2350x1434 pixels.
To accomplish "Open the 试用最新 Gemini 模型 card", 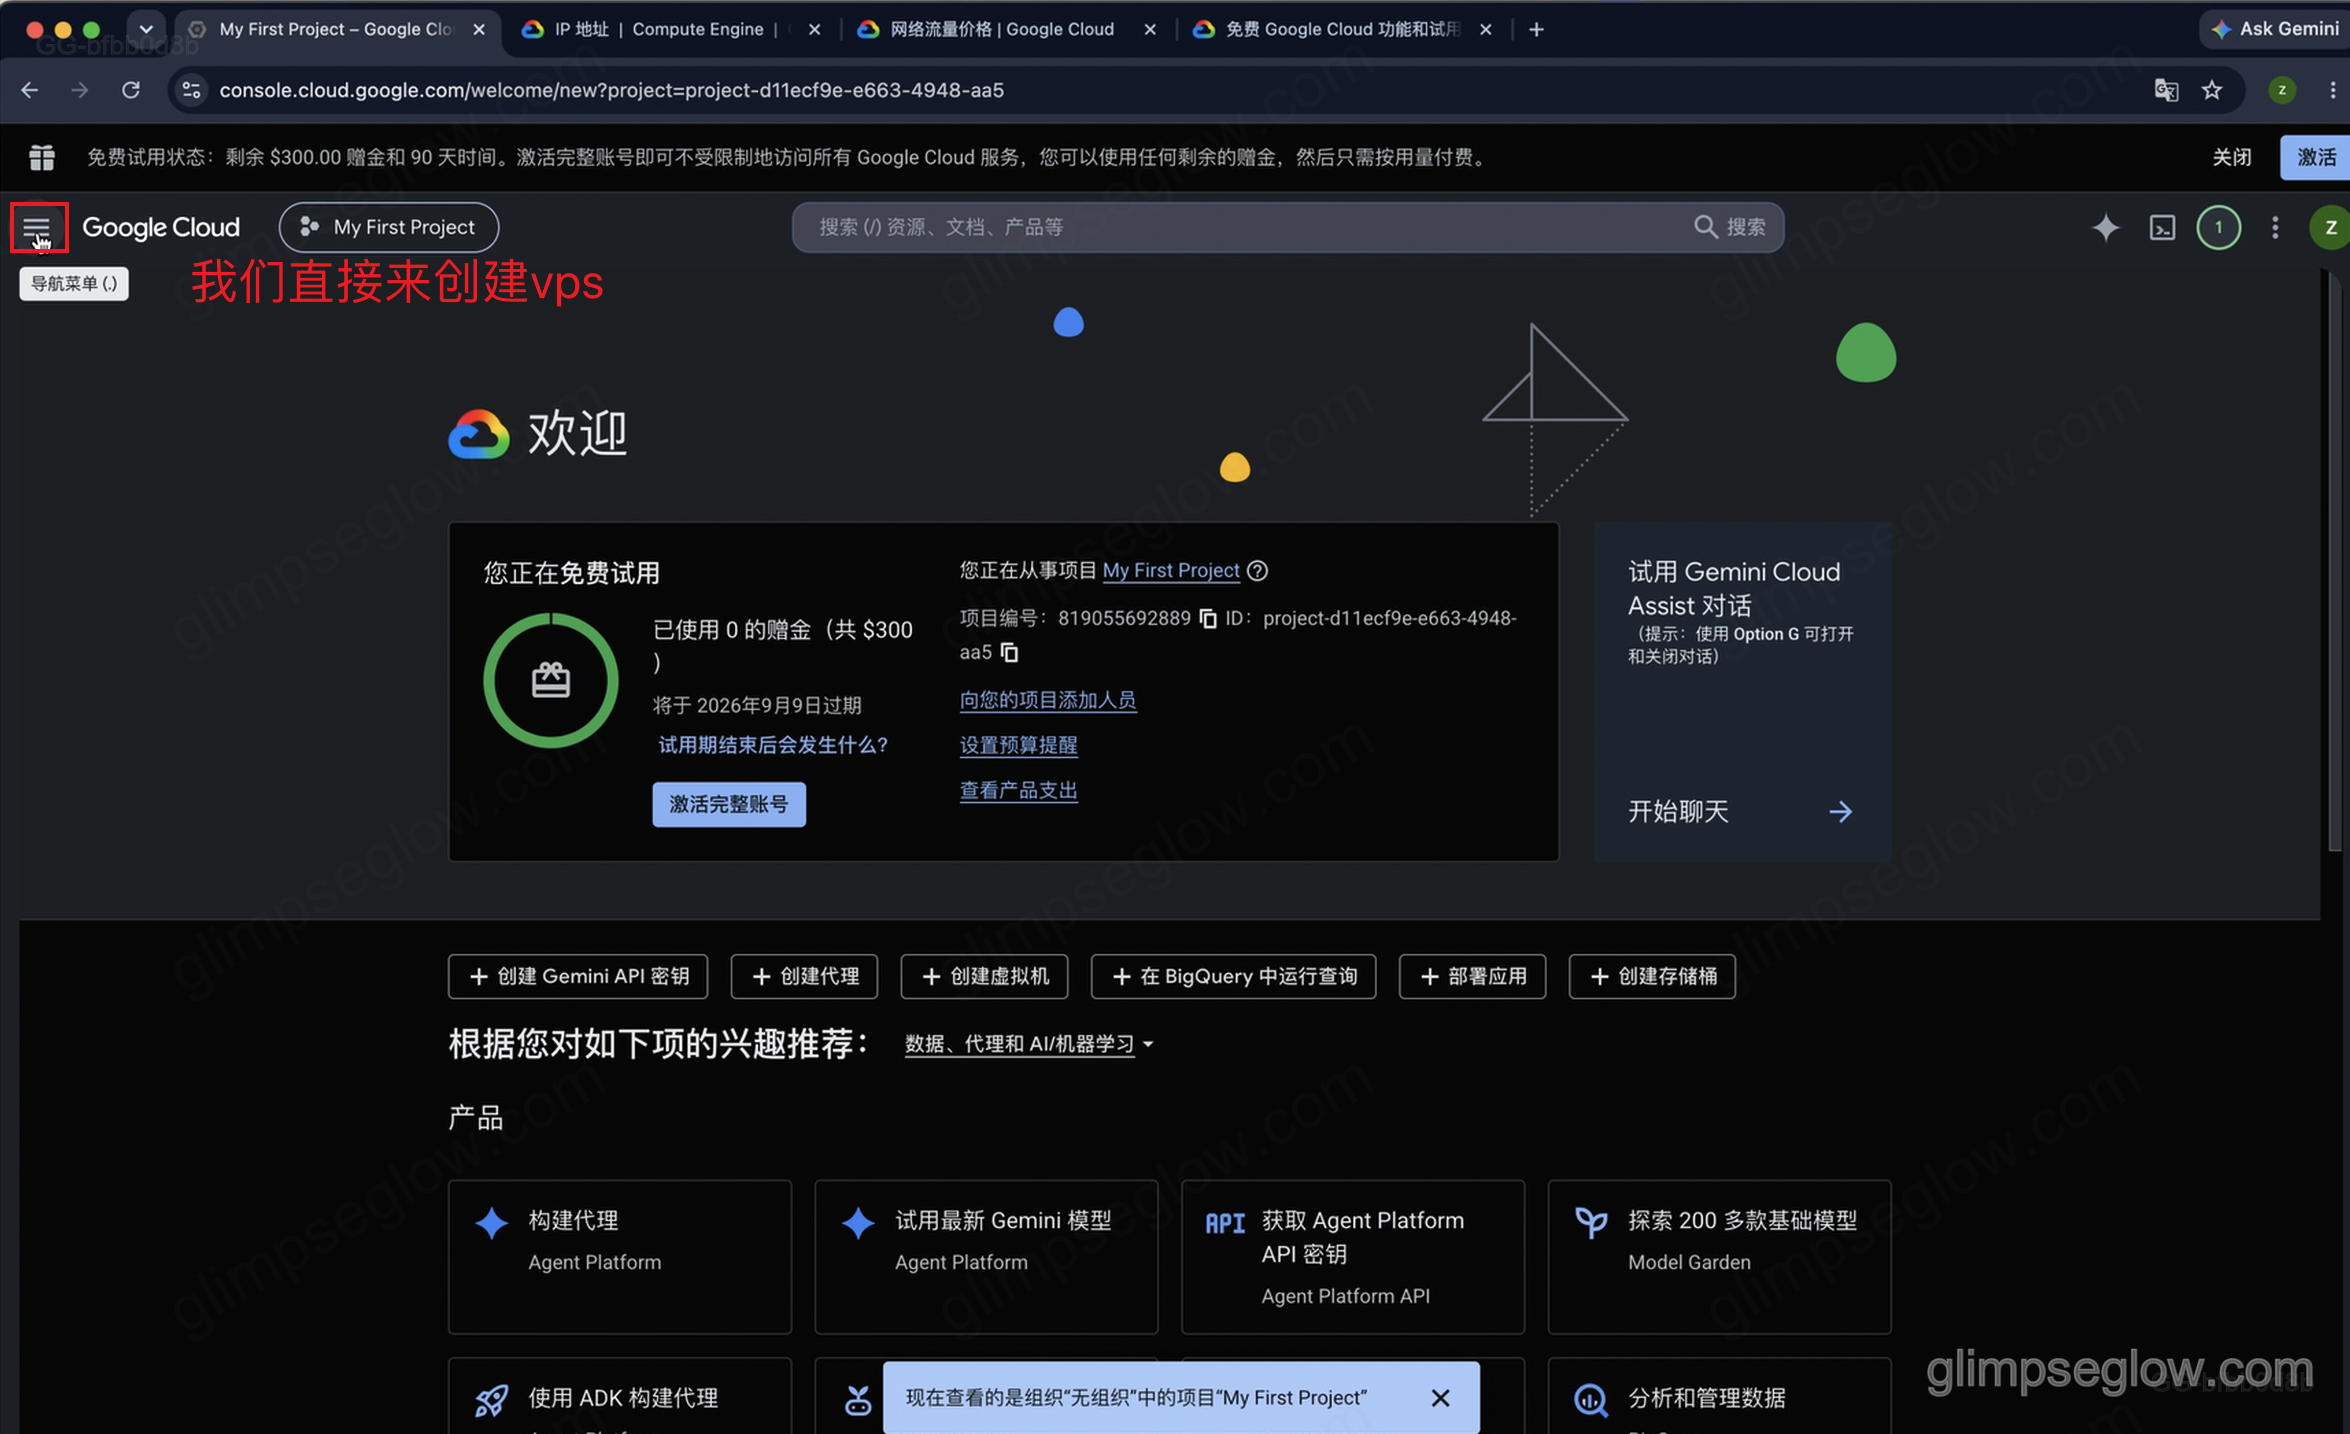I will (x=986, y=1257).
